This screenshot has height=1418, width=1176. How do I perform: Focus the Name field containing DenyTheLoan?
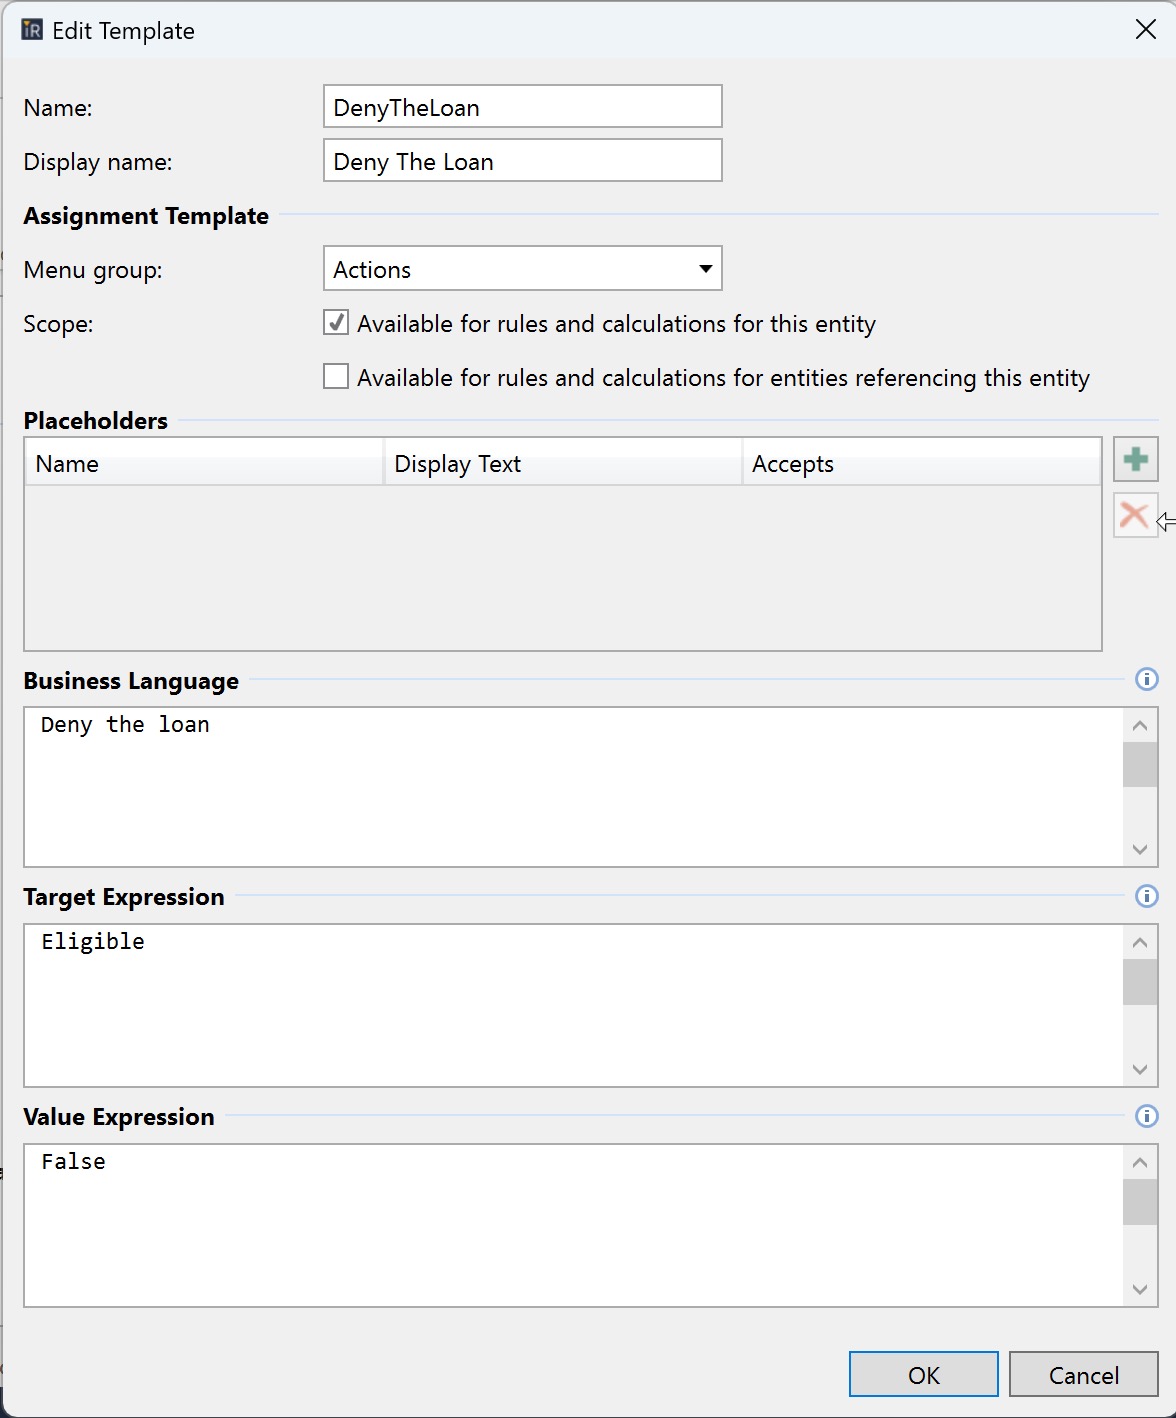[523, 107]
